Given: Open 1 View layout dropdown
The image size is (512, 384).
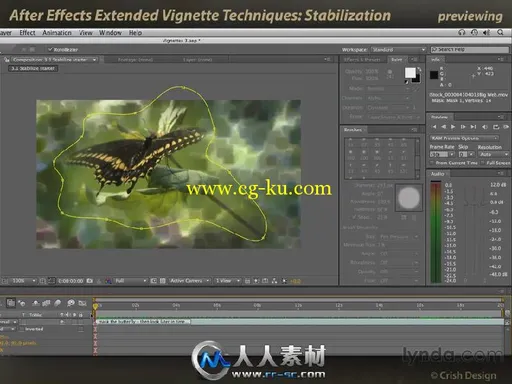Looking at the screenshot, I should pos(227,281).
